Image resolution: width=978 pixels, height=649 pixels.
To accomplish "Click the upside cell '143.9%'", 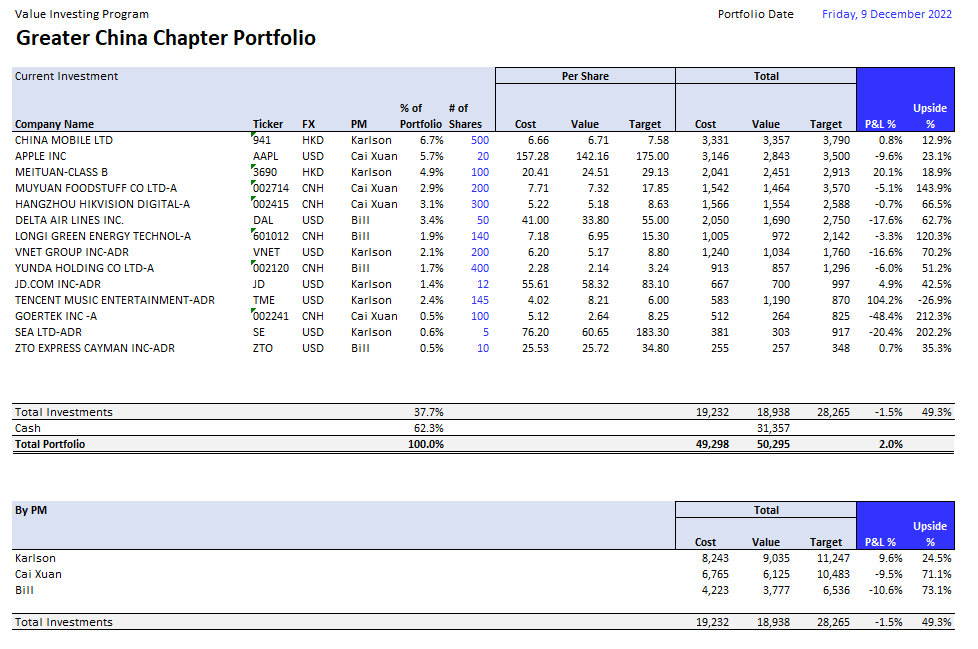I will [934, 188].
